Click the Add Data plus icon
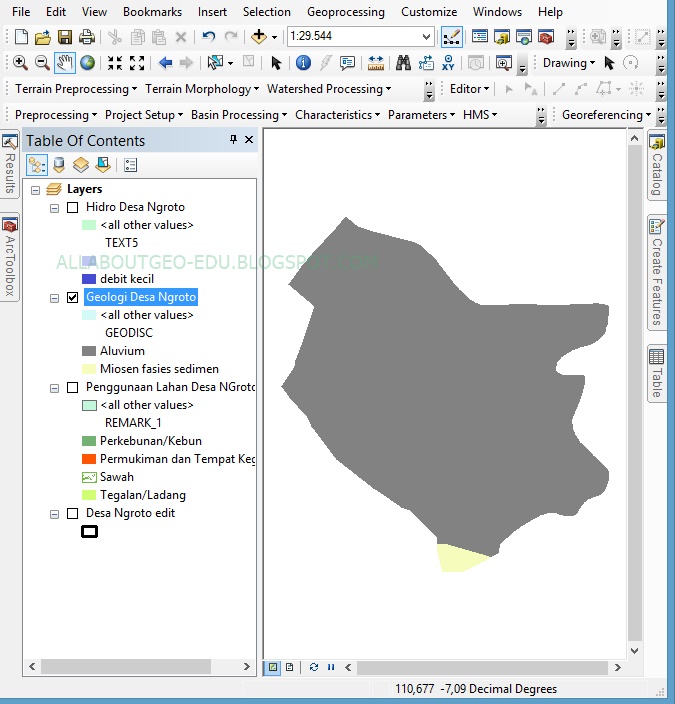Viewport: 675px width, 704px height. tap(259, 37)
